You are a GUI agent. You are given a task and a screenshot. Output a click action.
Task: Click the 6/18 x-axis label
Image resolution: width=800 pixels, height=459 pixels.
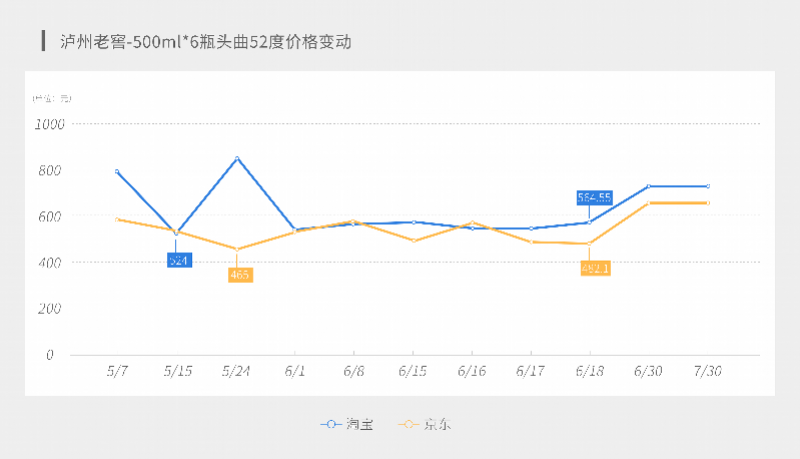590,371
